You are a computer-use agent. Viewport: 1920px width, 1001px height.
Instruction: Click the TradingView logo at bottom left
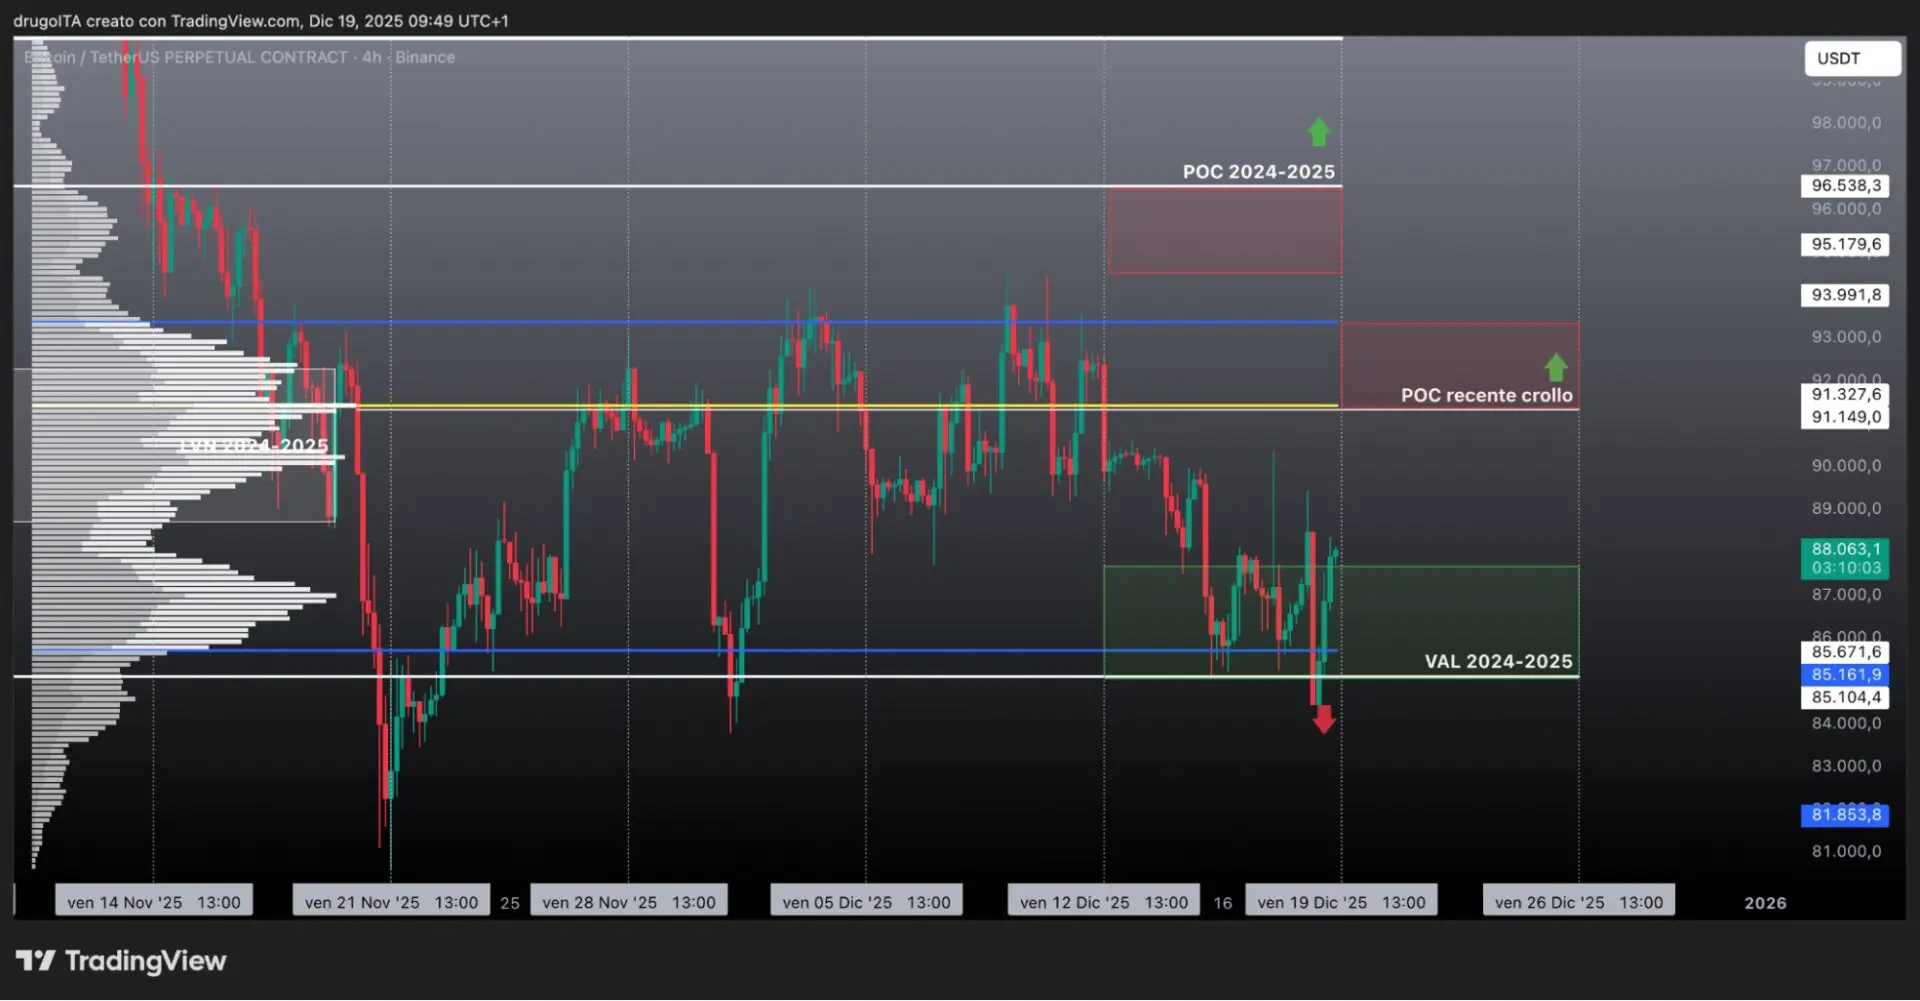click(121, 961)
